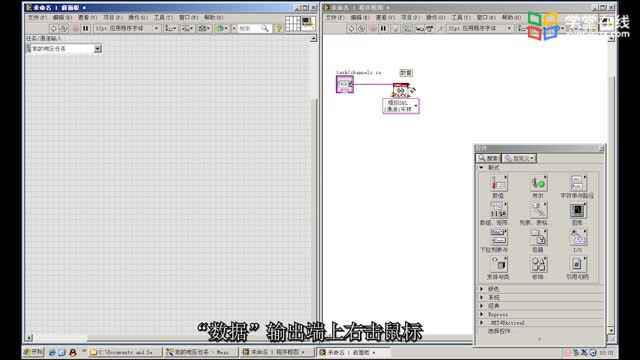640x360 pixels.
Task: Open I/O controls subpalette
Action: 577,237
